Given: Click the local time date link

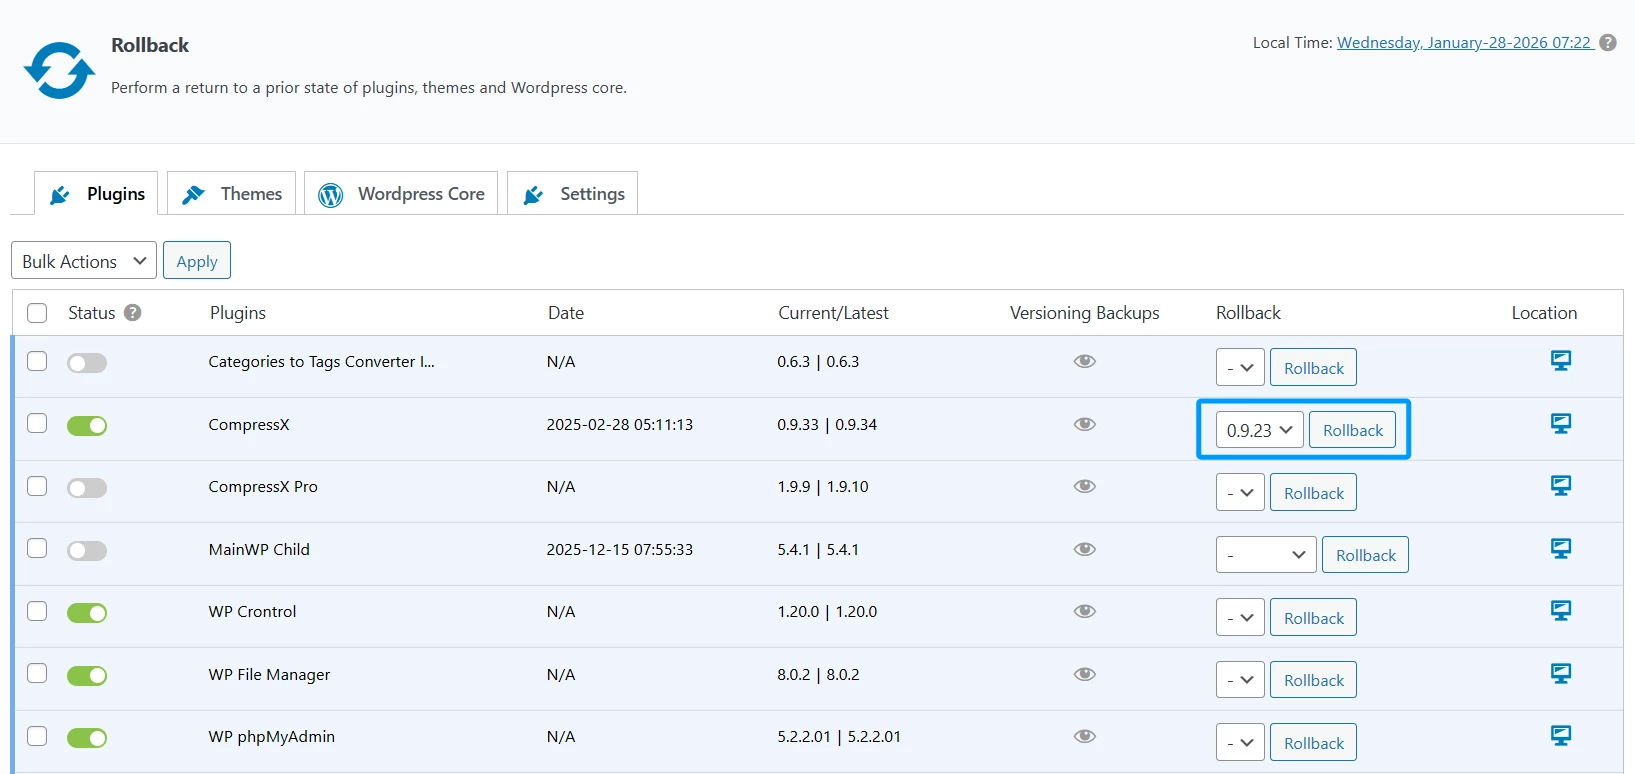Looking at the screenshot, I should click(x=1464, y=43).
